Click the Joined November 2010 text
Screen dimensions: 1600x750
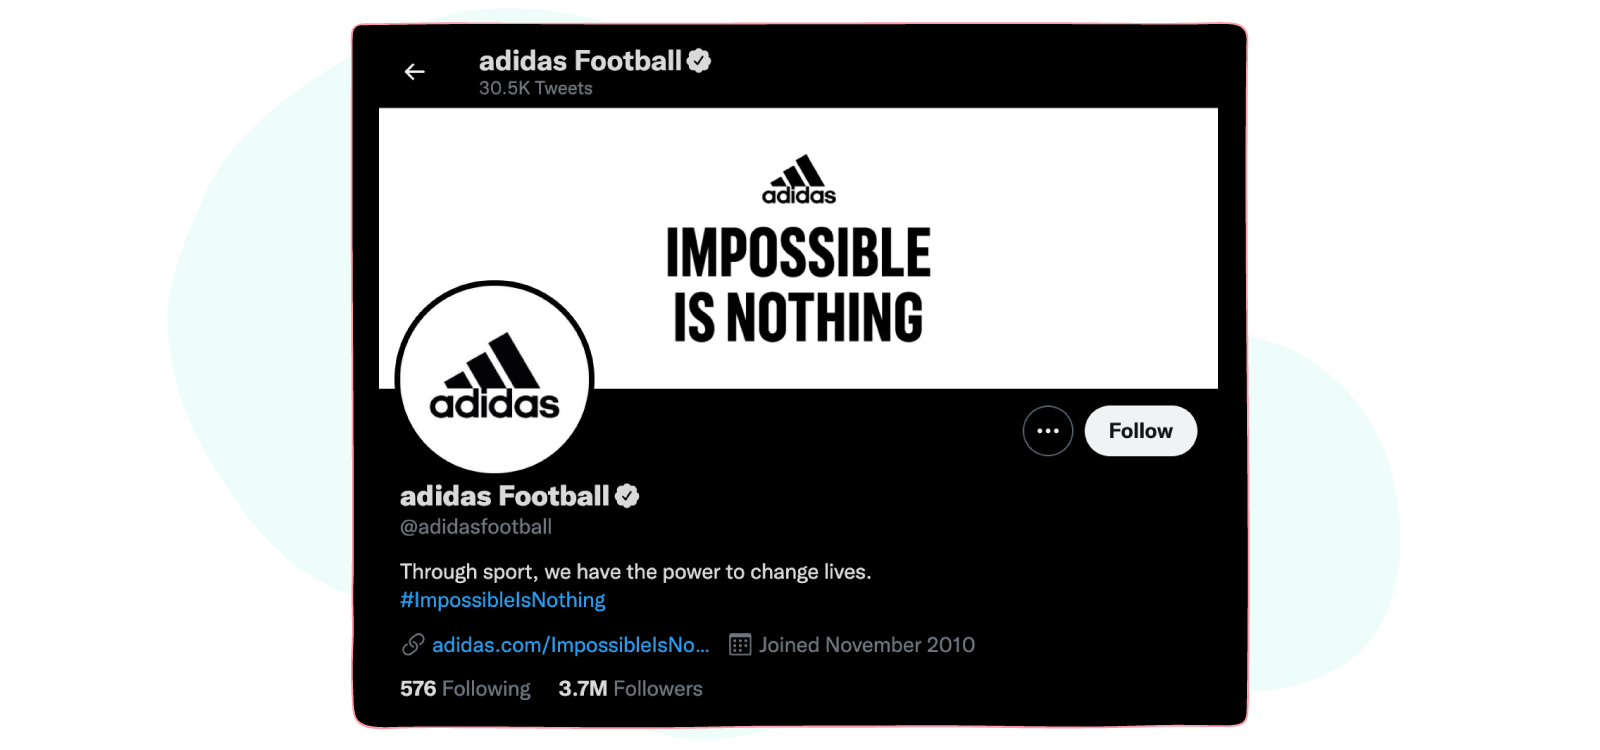[x=865, y=644]
